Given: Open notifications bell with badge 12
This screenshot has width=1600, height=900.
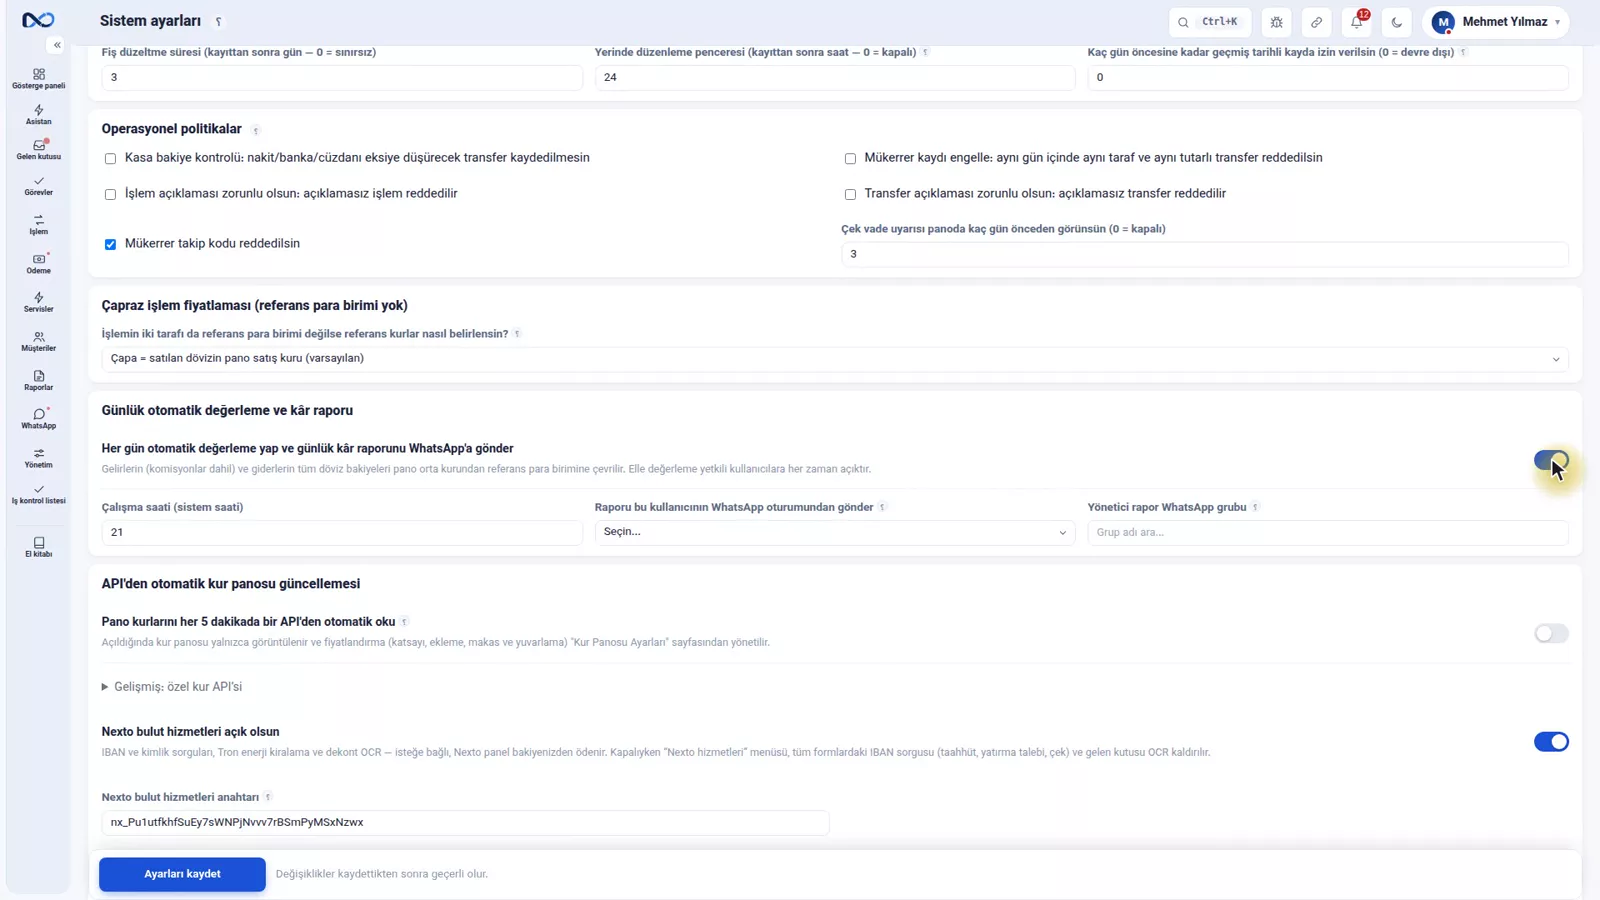Looking at the screenshot, I should click(1357, 22).
